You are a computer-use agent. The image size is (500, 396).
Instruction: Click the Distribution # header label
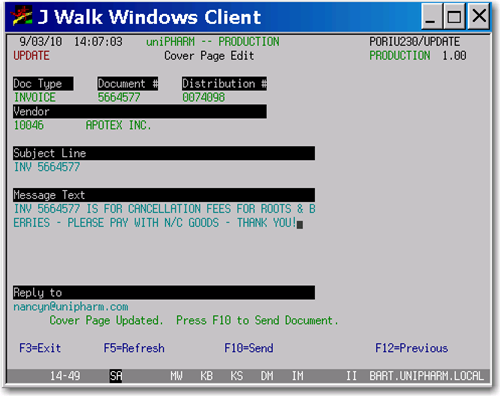point(224,84)
